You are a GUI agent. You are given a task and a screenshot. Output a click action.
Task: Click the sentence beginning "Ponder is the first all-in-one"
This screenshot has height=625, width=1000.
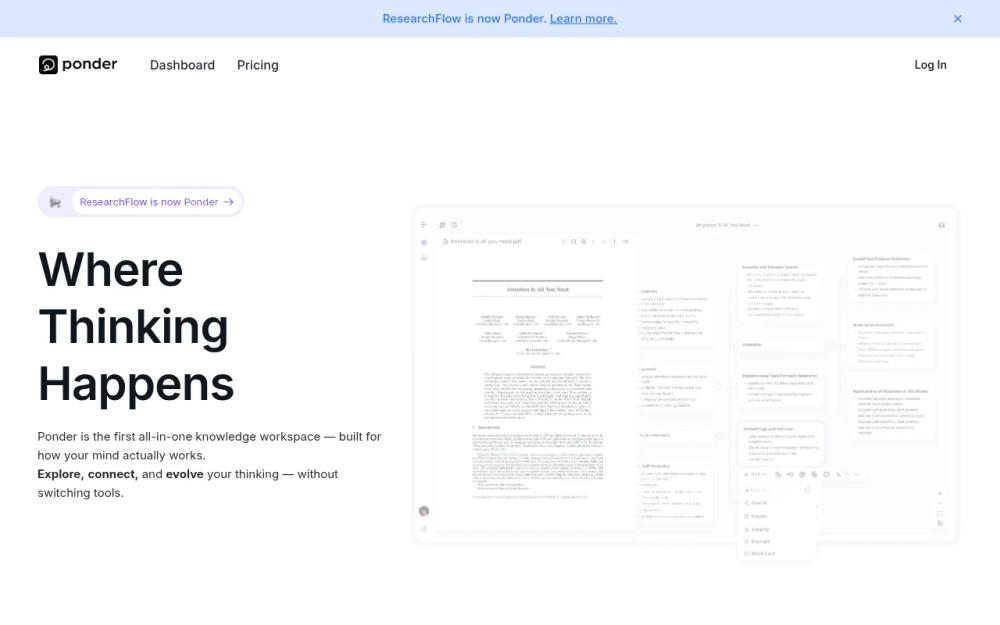(209, 446)
